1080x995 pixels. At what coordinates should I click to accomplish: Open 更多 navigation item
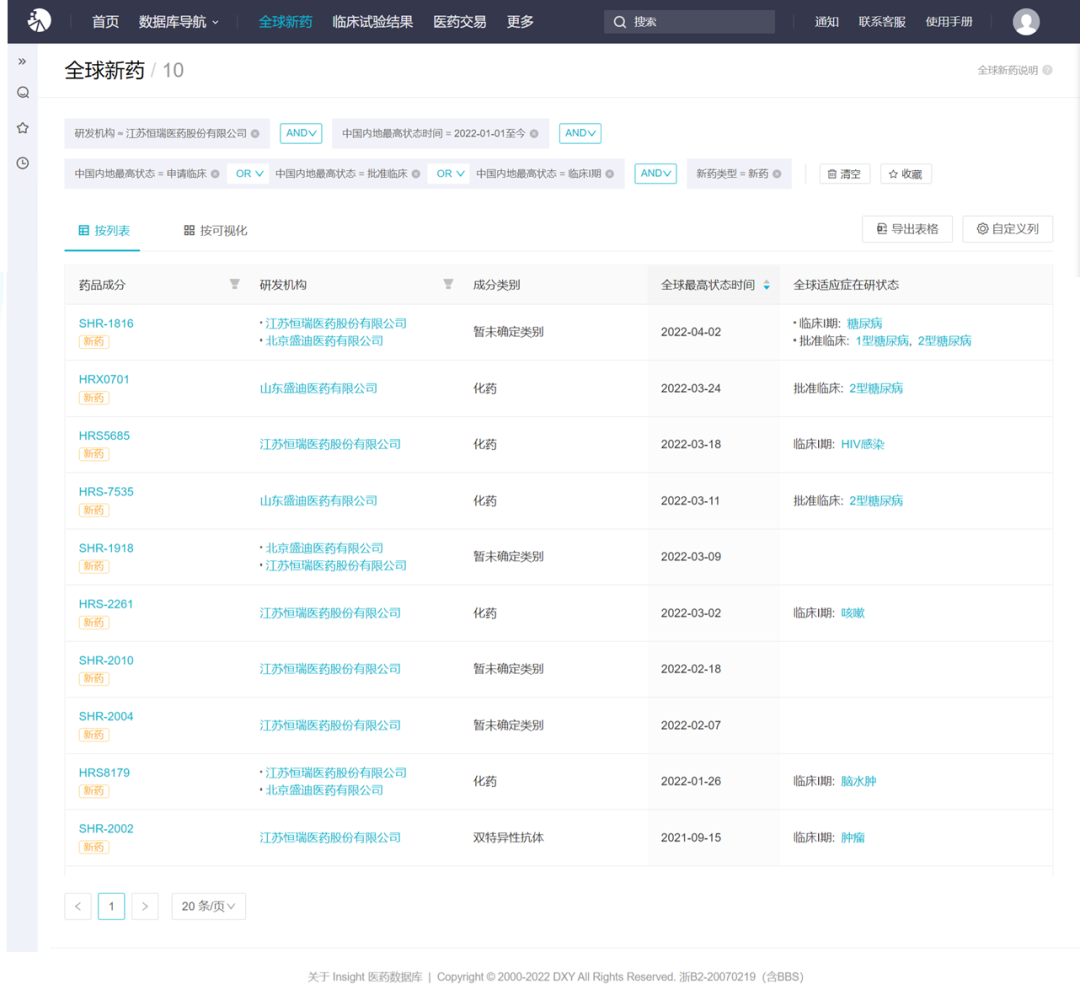pyautogui.click(x=520, y=22)
